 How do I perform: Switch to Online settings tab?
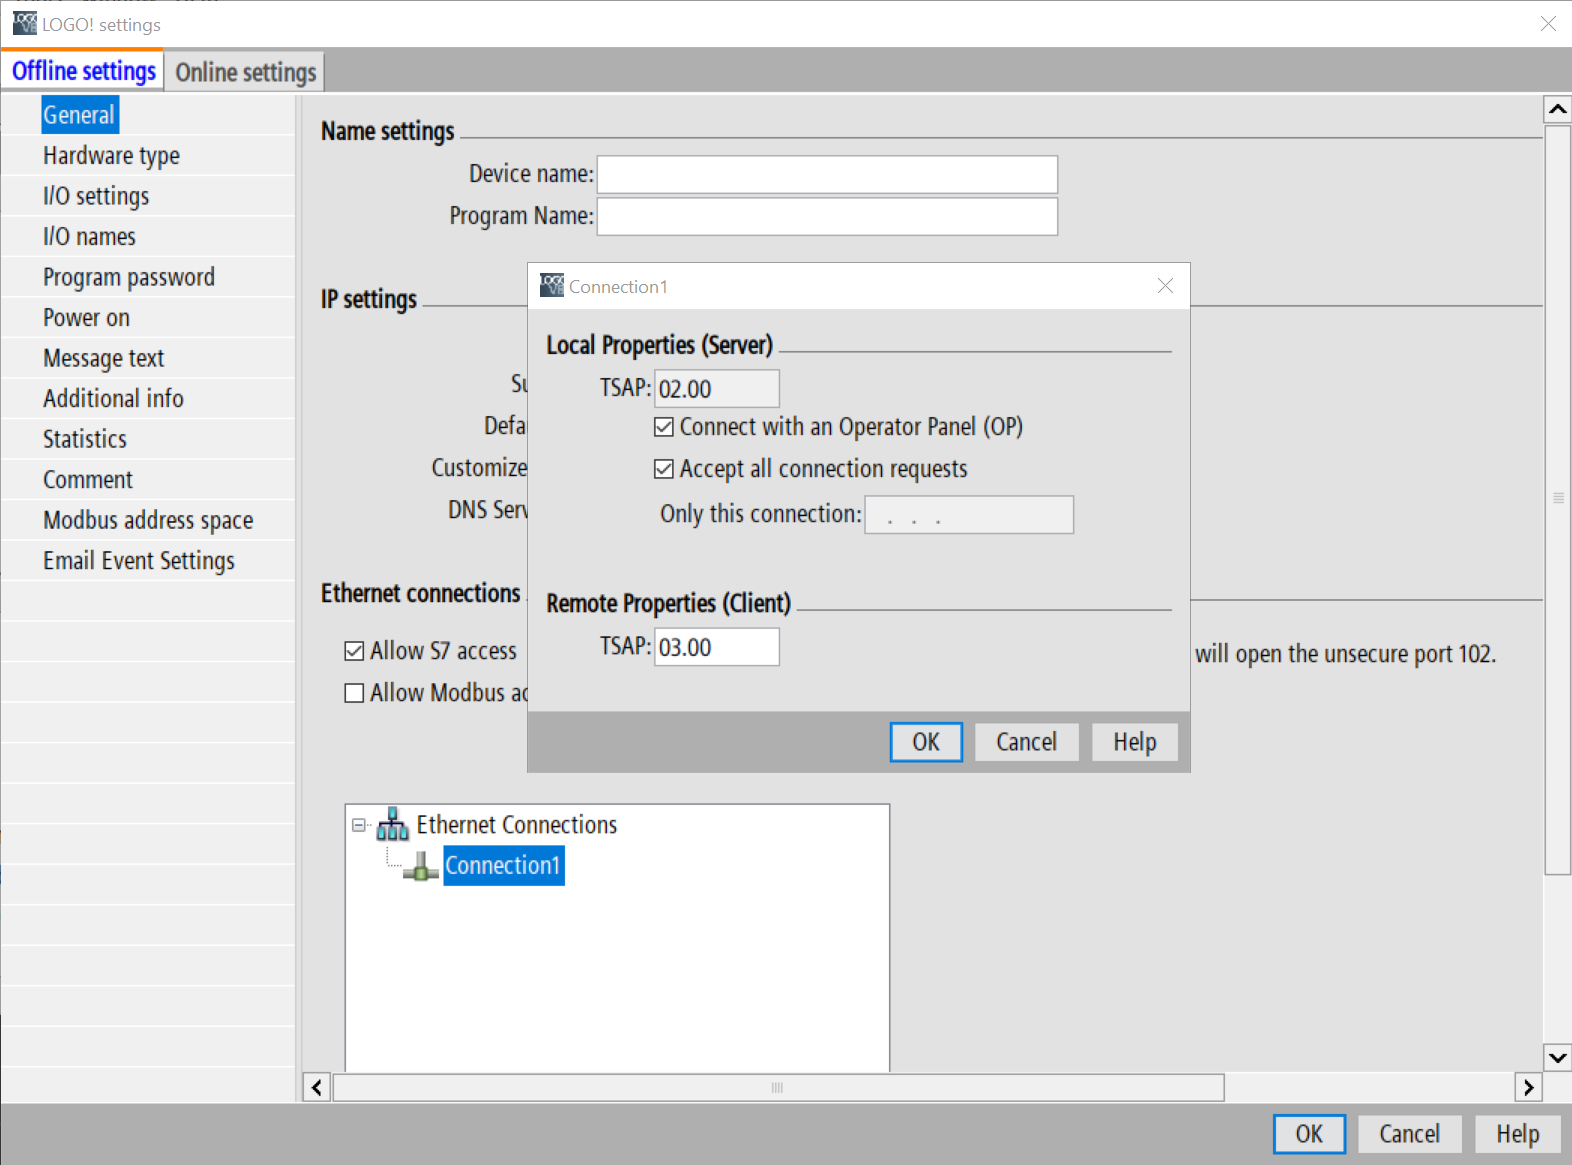click(x=245, y=72)
